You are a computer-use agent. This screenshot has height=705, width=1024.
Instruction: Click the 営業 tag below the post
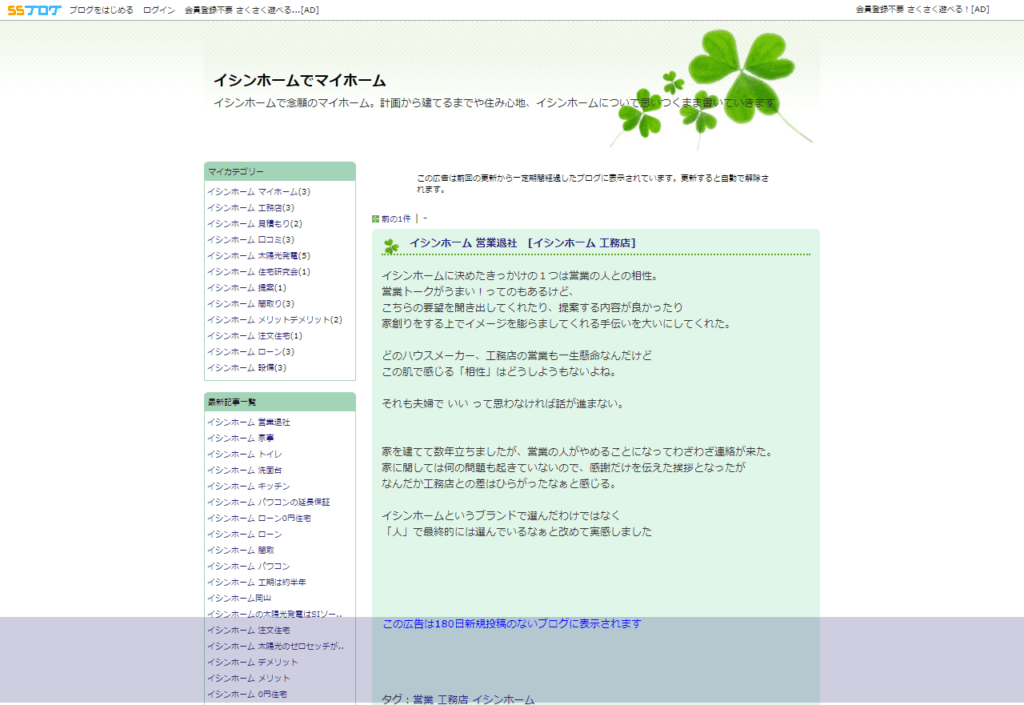click(x=423, y=699)
